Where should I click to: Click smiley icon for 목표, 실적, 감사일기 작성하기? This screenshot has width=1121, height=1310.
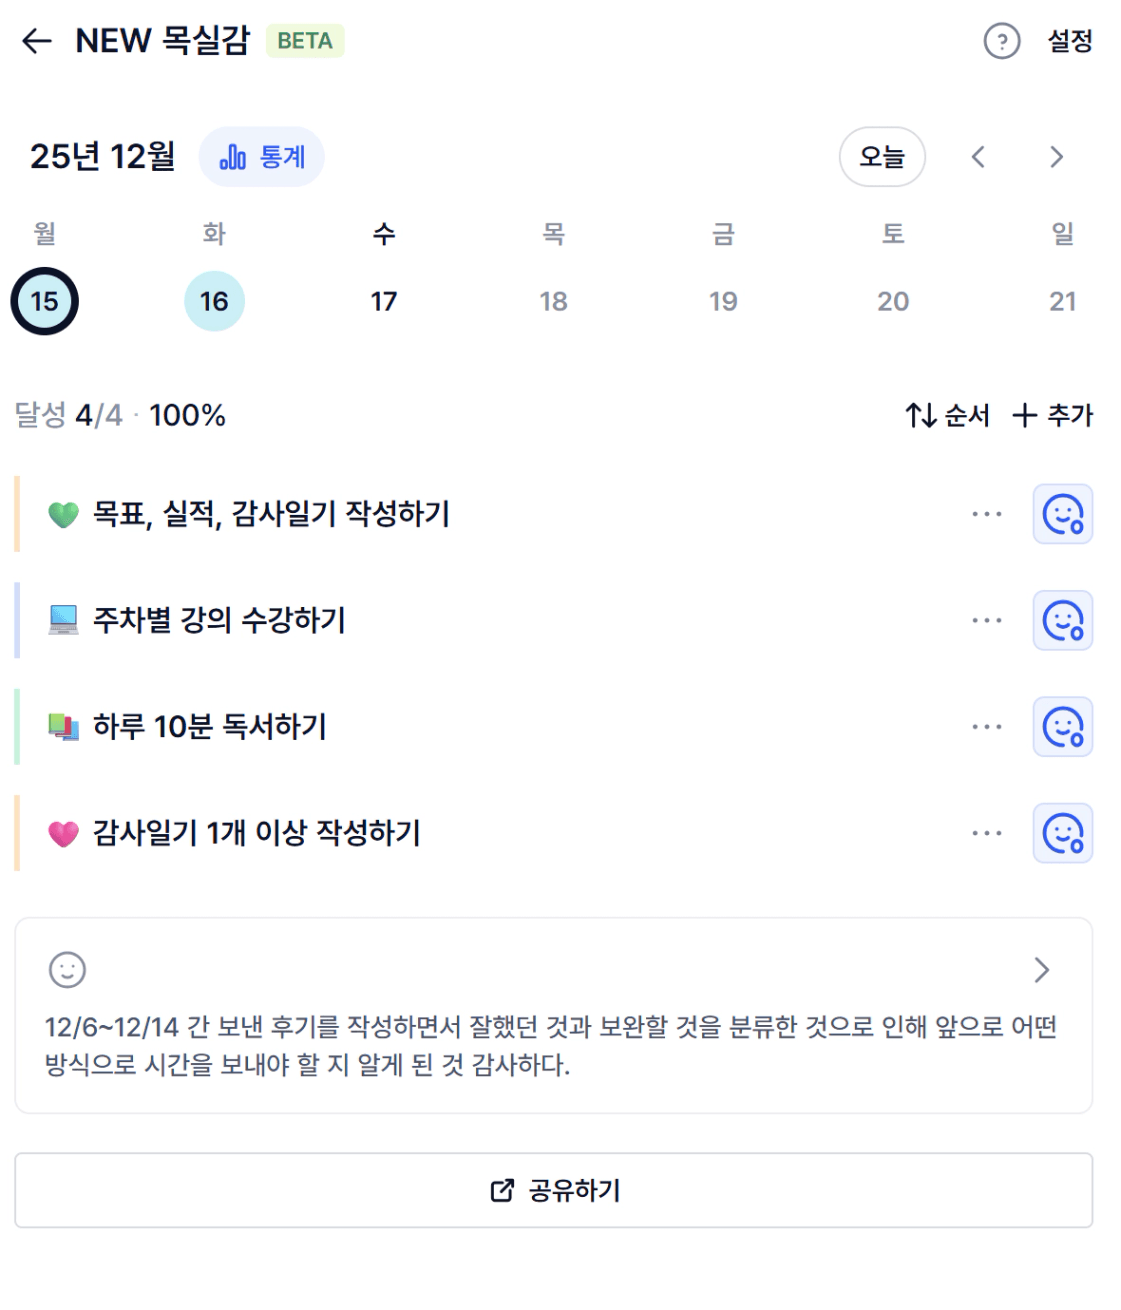1062,514
